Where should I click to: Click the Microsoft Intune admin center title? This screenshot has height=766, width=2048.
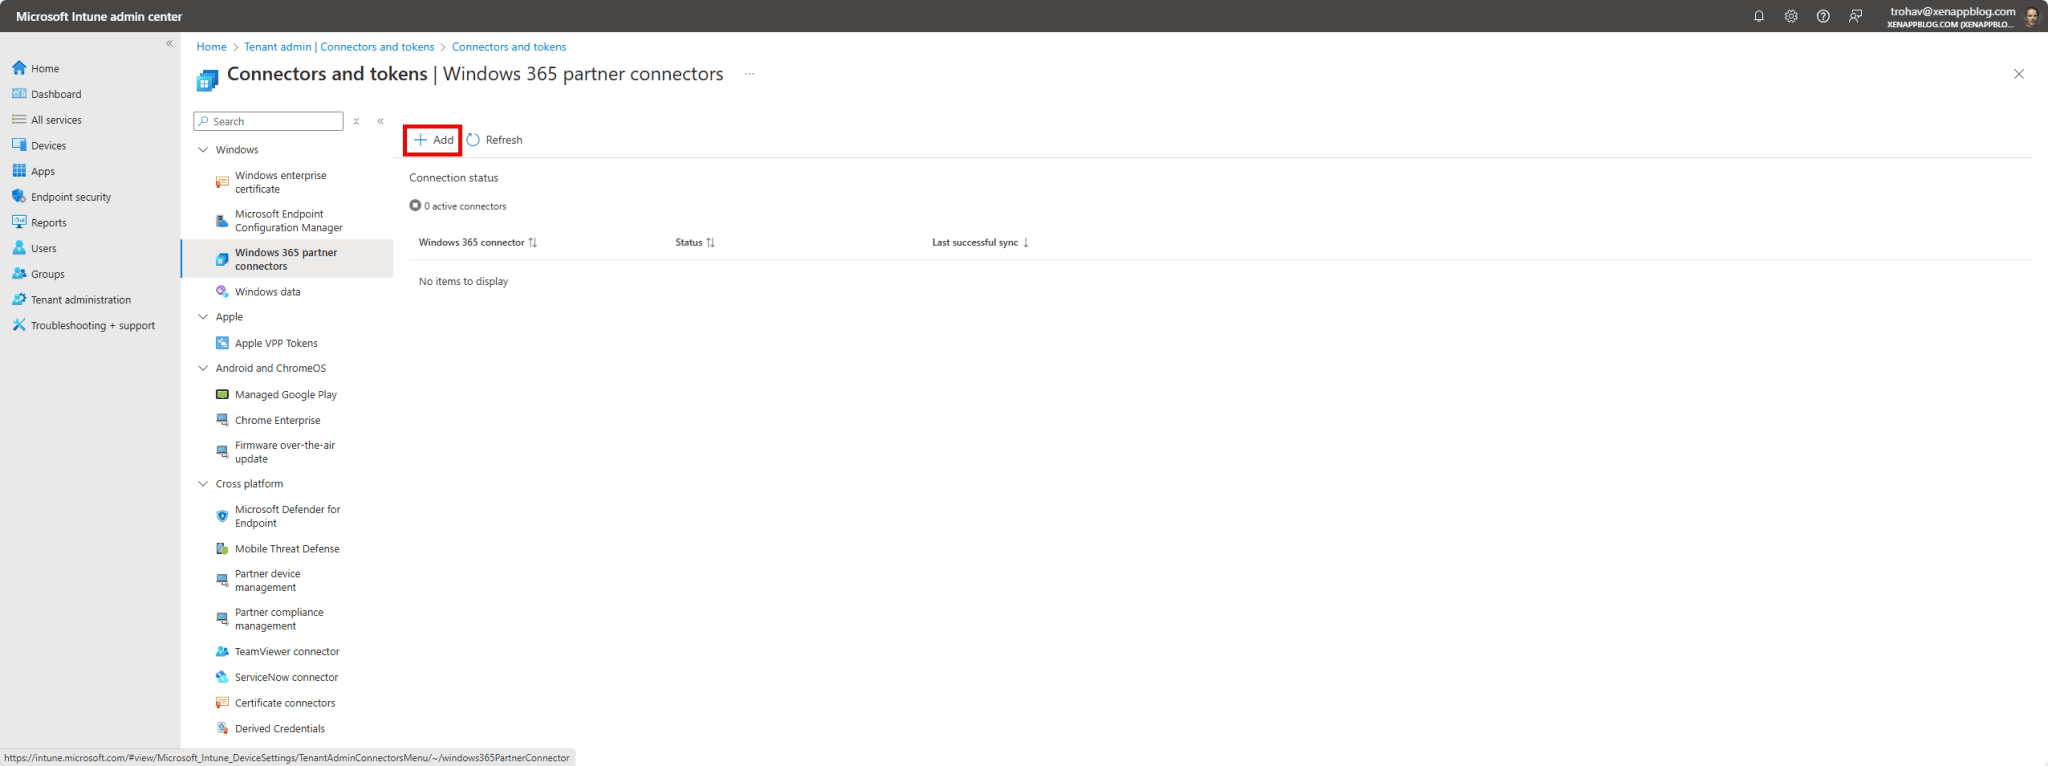tap(99, 16)
